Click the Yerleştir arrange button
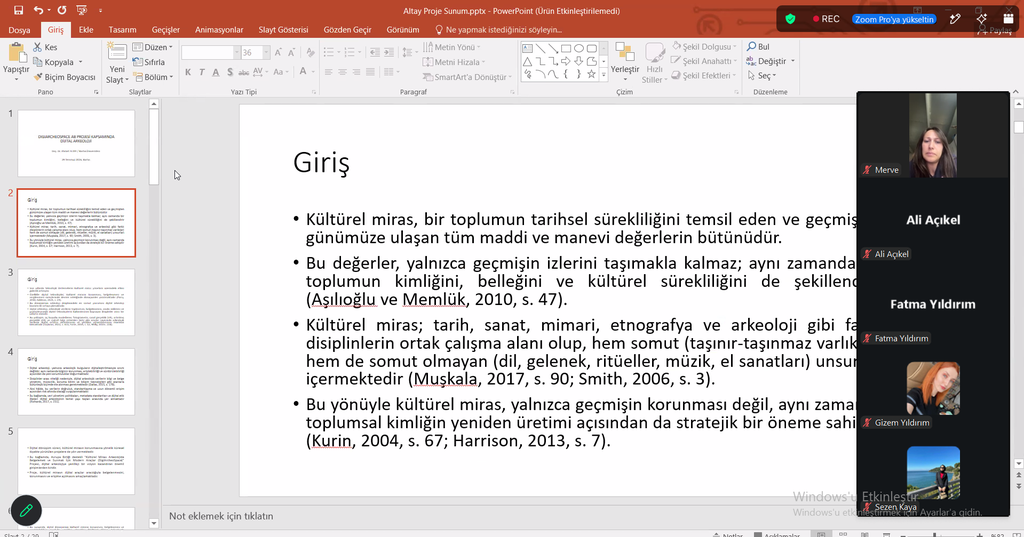The width and height of the screenshot is (1024, 537). [625, 59]
